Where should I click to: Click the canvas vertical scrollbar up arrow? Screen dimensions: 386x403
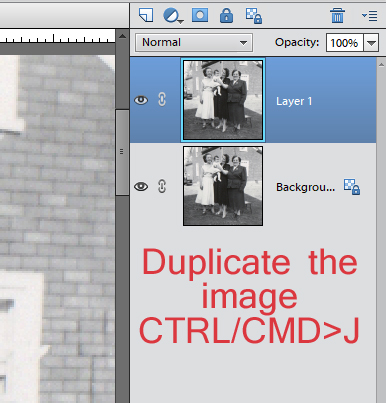point(122,36)
